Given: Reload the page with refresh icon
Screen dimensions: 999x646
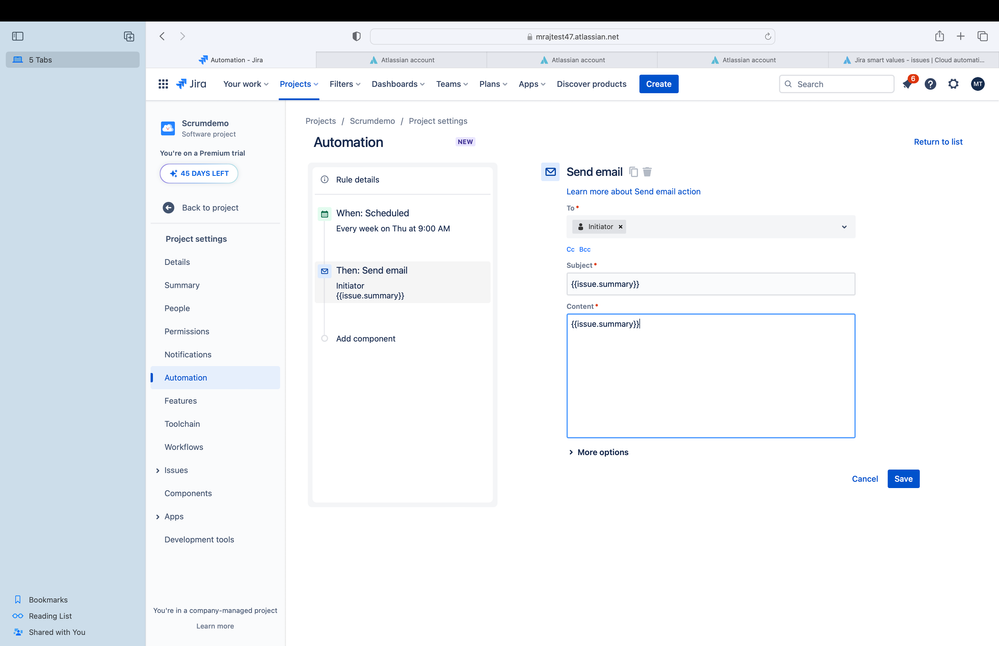Looking at the screenshot, I should pyautogui.click(x=768, y=36).
